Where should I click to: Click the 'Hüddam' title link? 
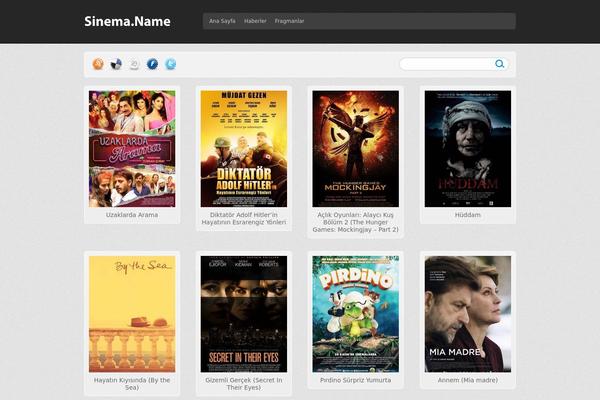(x=468, y=215)
